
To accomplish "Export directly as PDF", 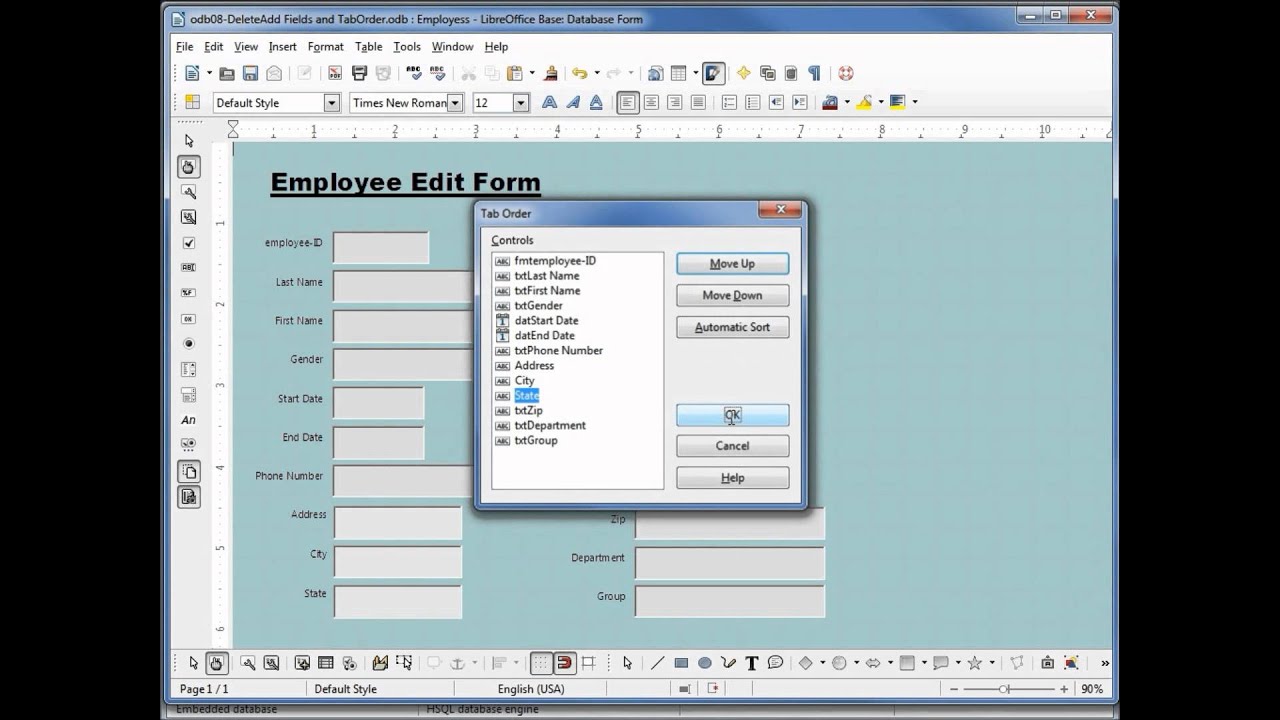I will (335, 73).
